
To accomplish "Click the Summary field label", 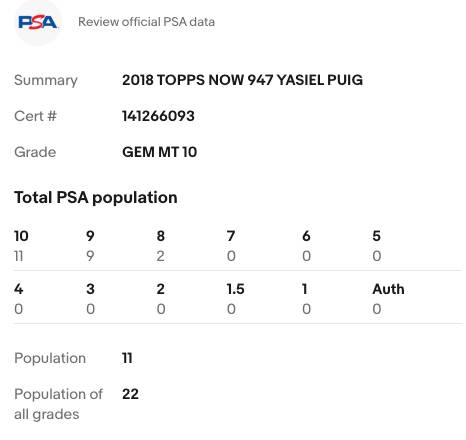I will point(46,80).
